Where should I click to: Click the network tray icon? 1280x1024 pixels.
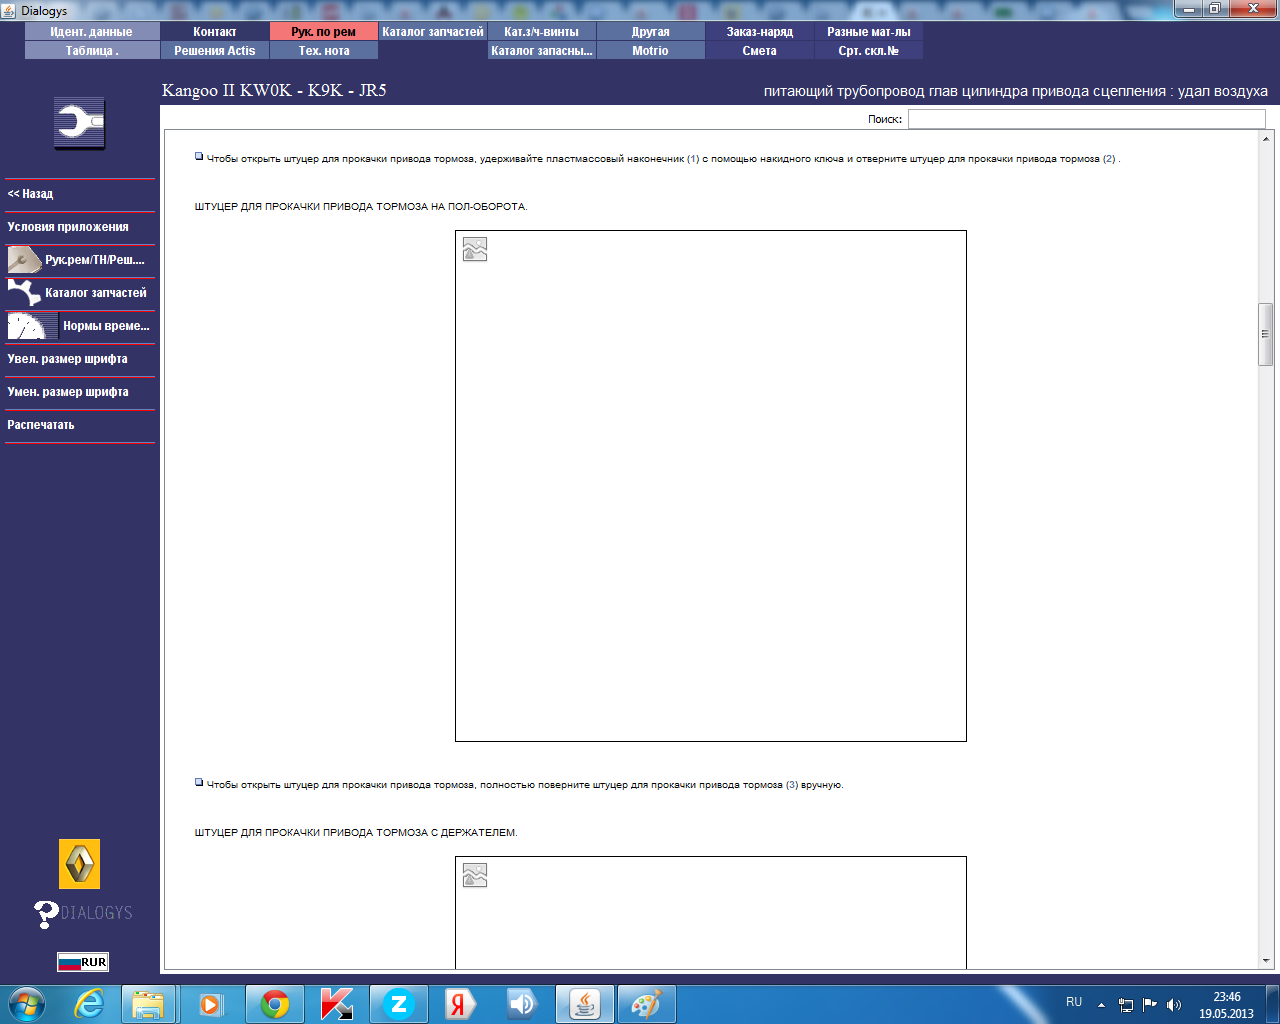(x=1126, y=1005)
